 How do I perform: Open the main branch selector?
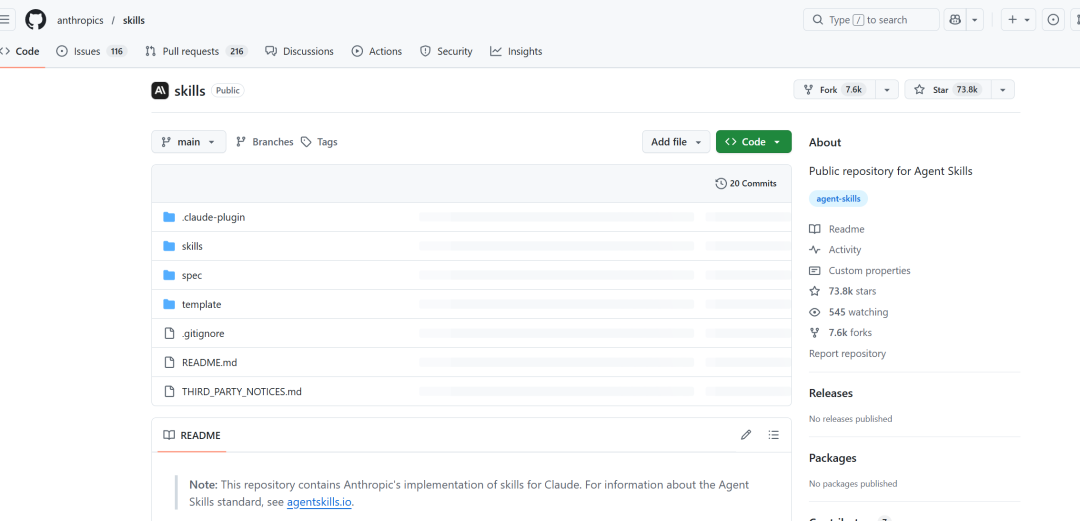coord(189,142)
